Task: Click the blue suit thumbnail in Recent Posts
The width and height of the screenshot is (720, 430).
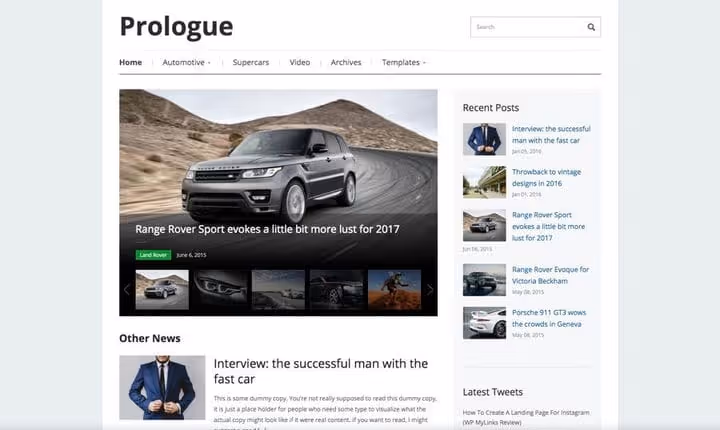Action: click(x=484, y=139)
